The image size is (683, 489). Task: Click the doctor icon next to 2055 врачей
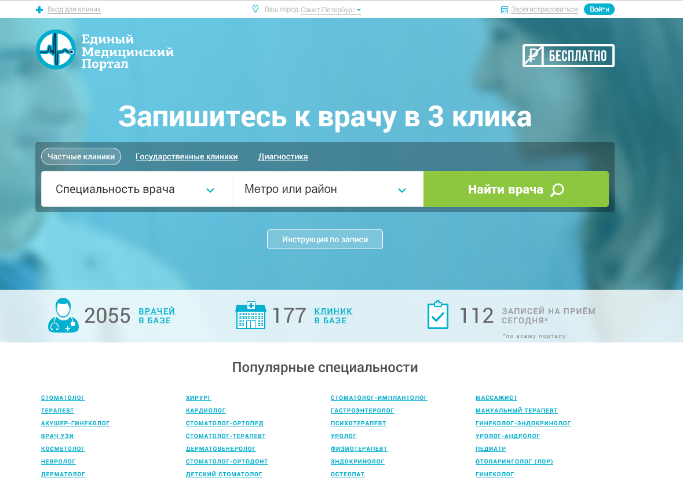click(63, 316)
